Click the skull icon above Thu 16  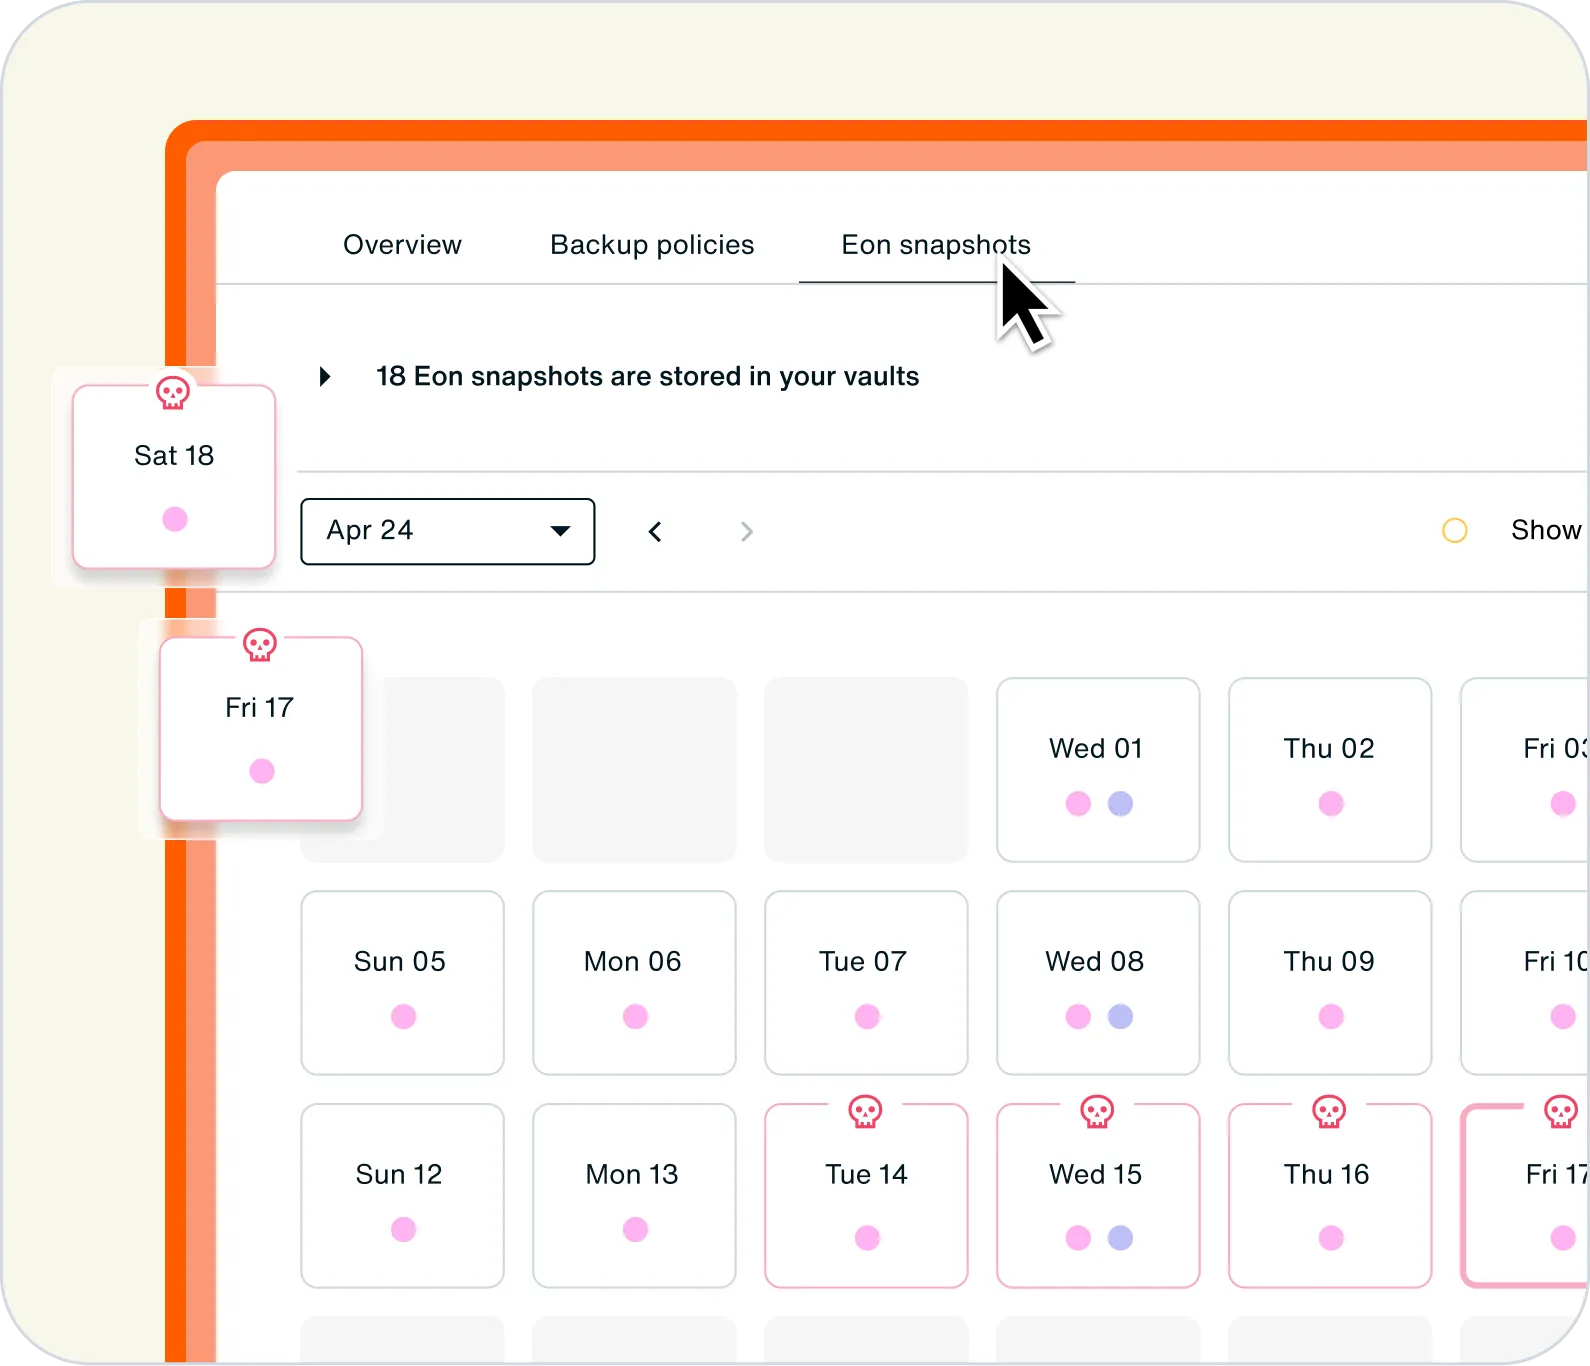(x=1329, y=1111)
